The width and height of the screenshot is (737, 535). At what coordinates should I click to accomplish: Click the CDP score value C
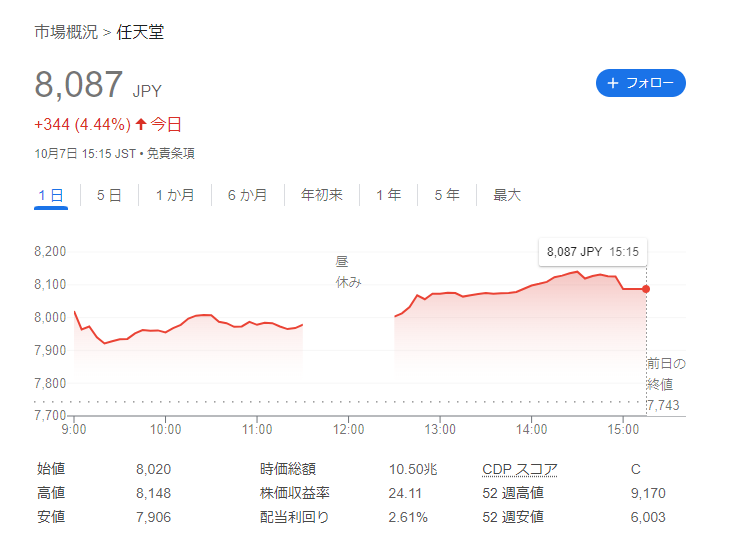click(x=635, y=469)
